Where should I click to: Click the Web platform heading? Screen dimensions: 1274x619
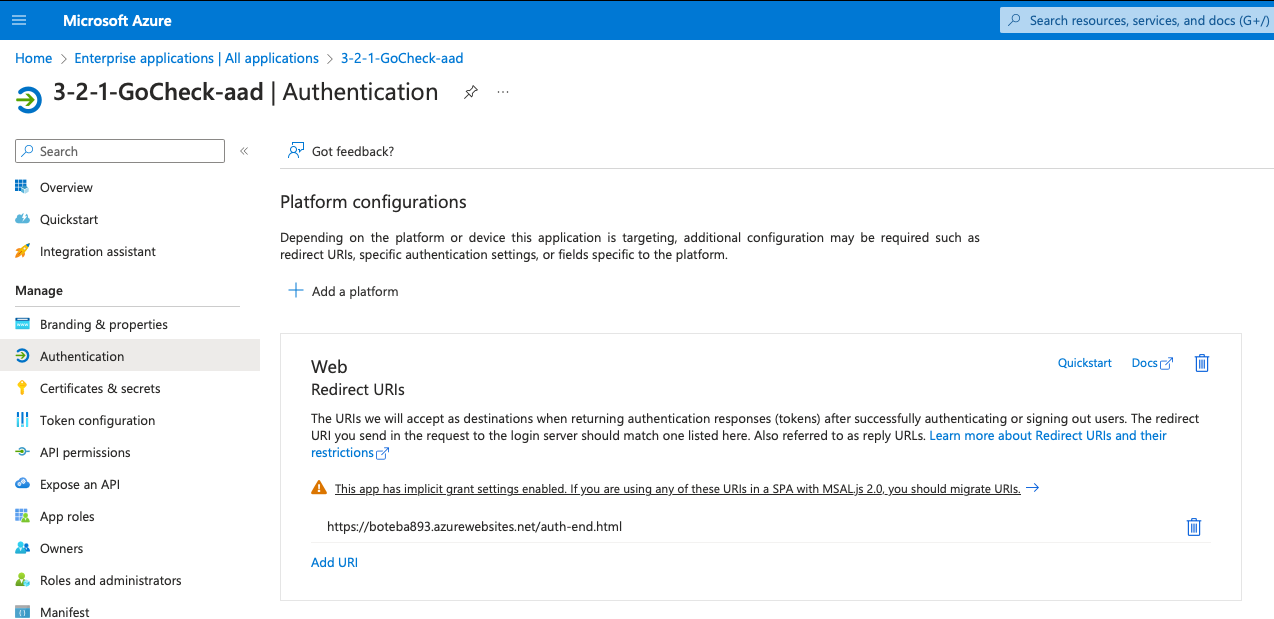329,367
